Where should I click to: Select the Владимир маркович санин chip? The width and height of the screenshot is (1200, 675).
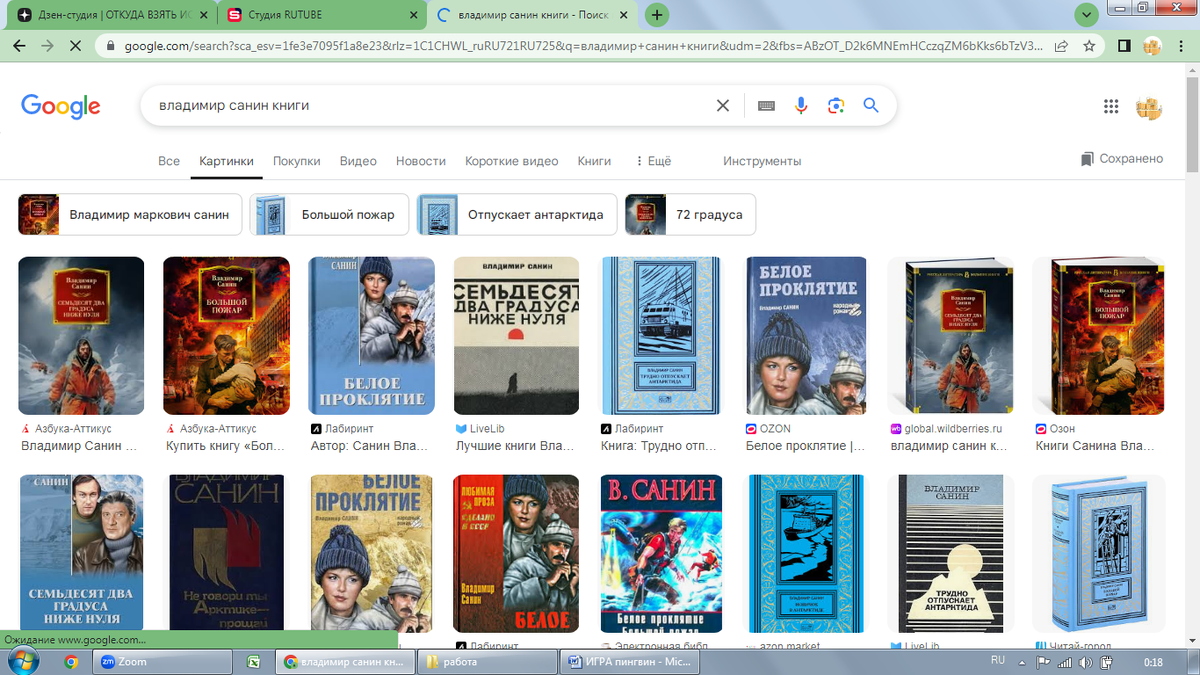click(130, 214)
